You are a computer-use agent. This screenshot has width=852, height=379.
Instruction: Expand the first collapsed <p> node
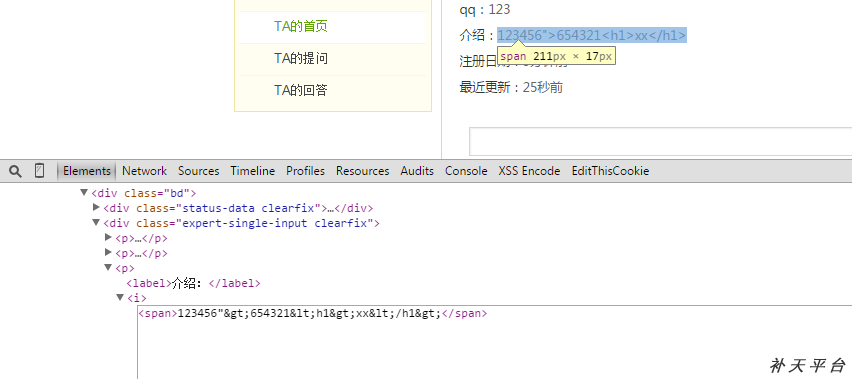(108, 237)
